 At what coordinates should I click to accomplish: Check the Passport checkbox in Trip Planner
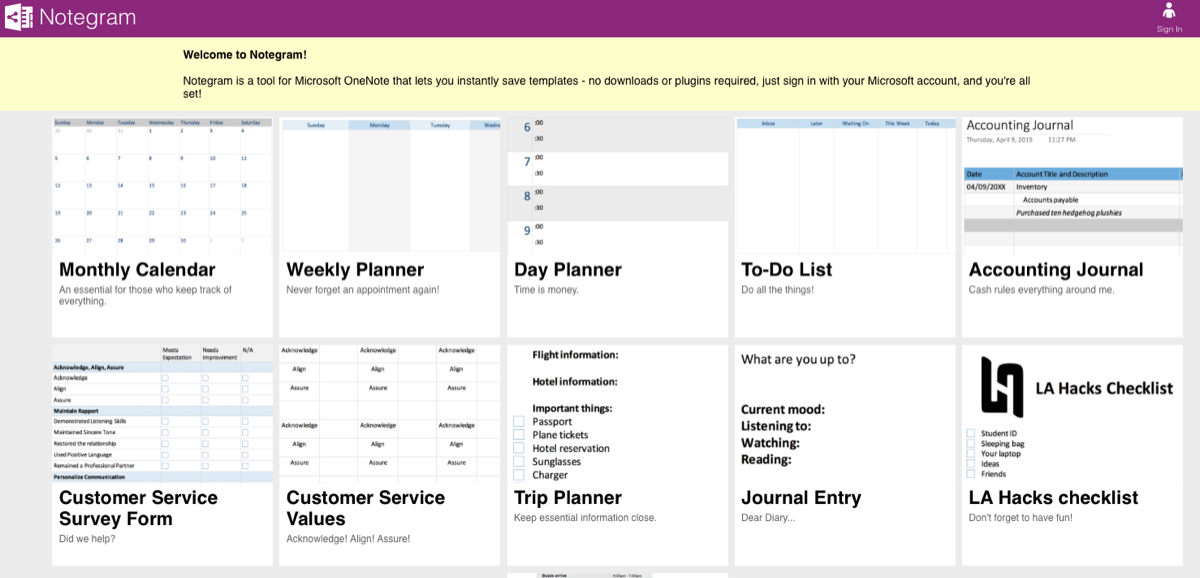[519, 422]
